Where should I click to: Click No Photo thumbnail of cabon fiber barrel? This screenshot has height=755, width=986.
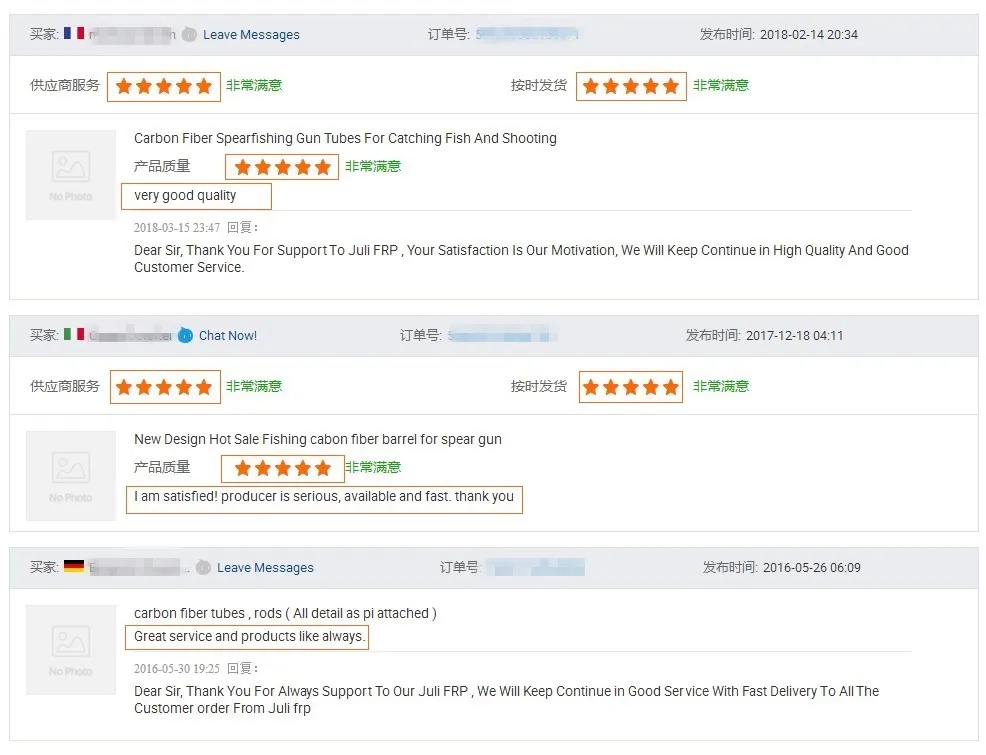tap(70, 476)
